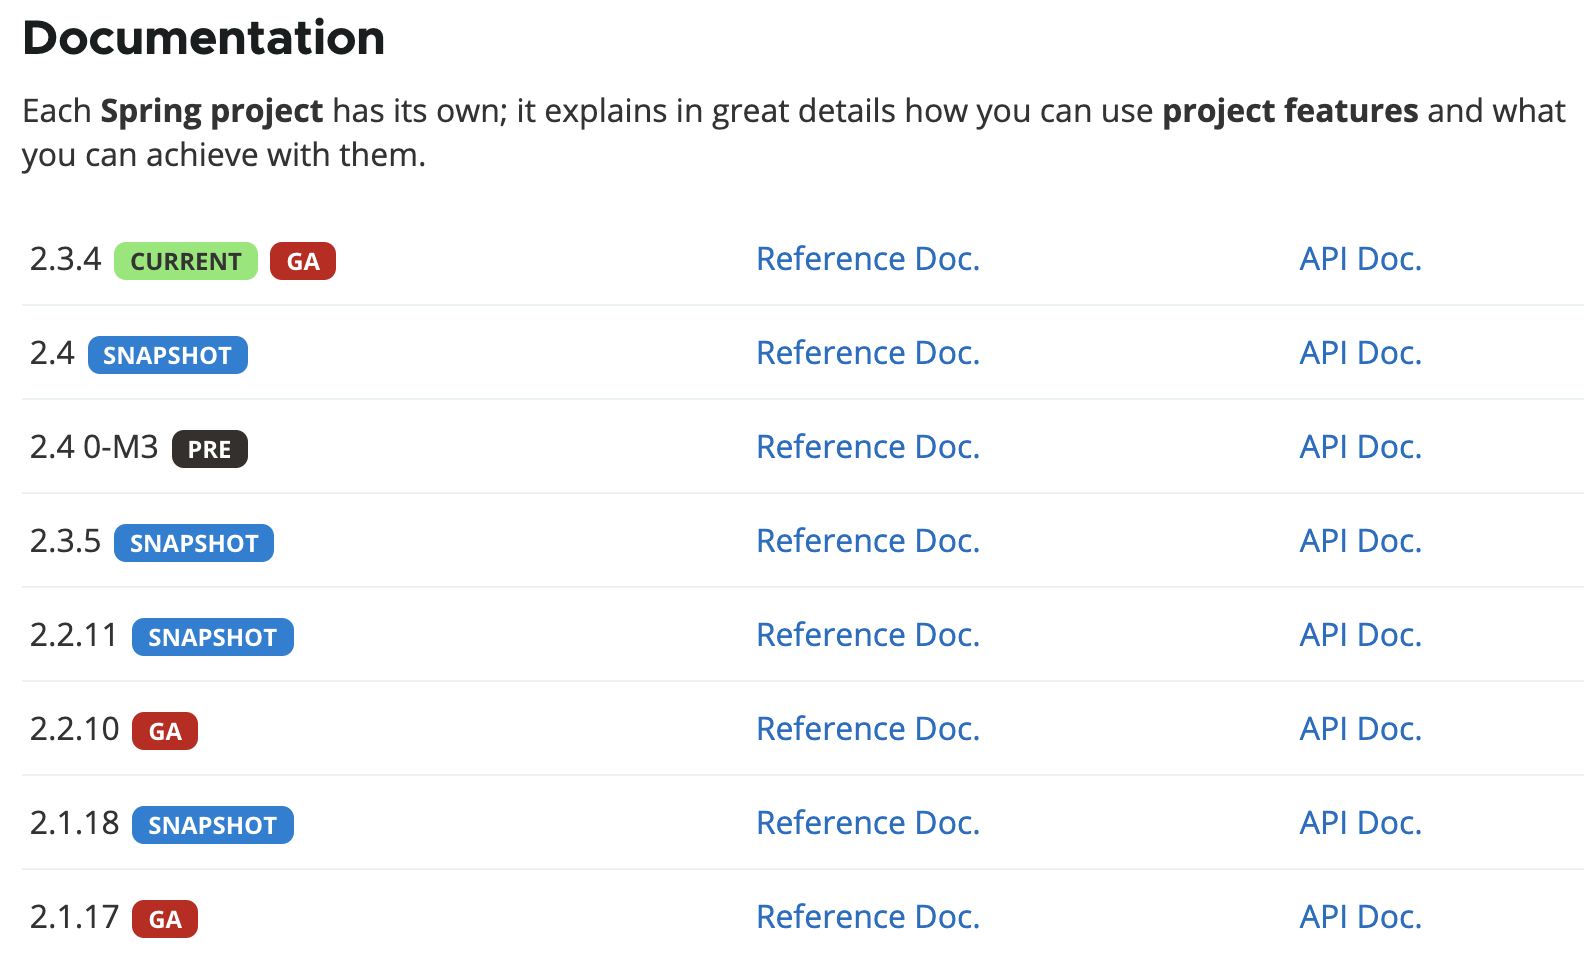
Task: Open Reference Doc for 2.4 0-M3
Action: point(867,447)
